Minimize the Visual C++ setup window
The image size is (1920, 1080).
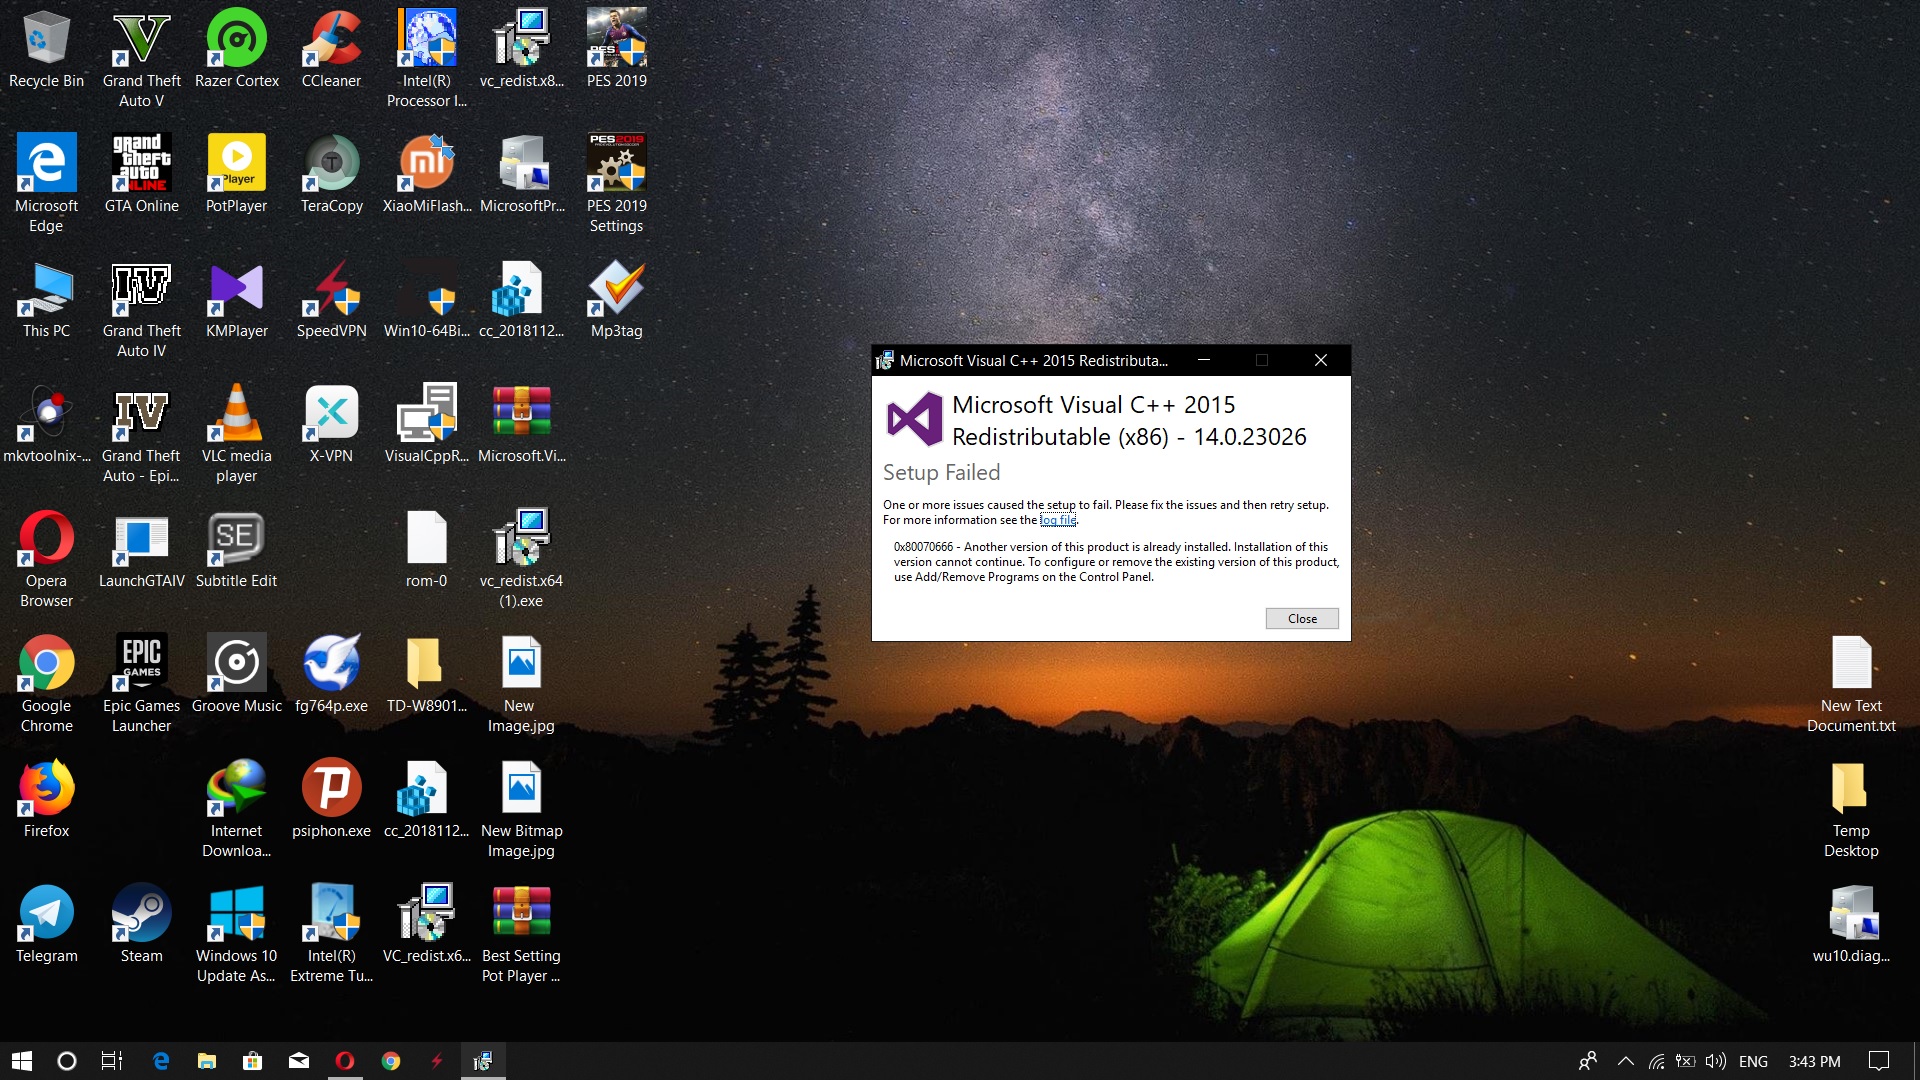tap(1204, 360)
